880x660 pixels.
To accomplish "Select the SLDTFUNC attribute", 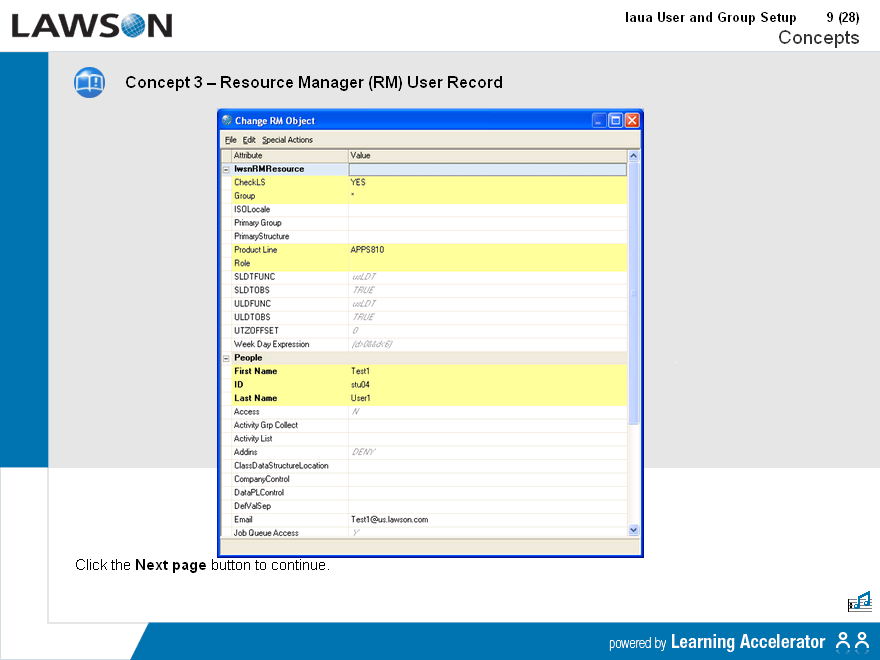I will pyautogui.click(x=254, y=277).
